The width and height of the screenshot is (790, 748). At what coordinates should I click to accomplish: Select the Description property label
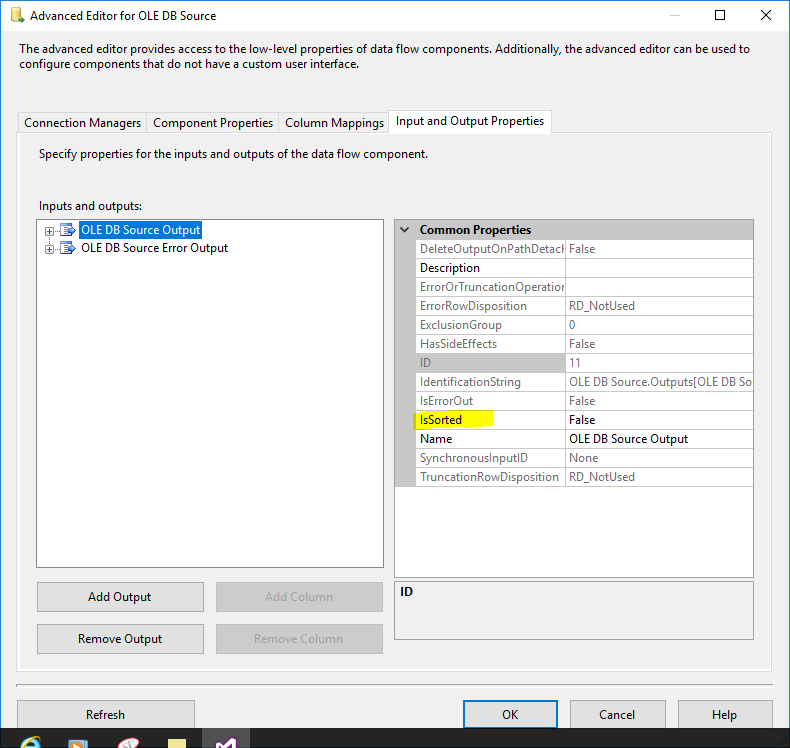click(449, 268)
